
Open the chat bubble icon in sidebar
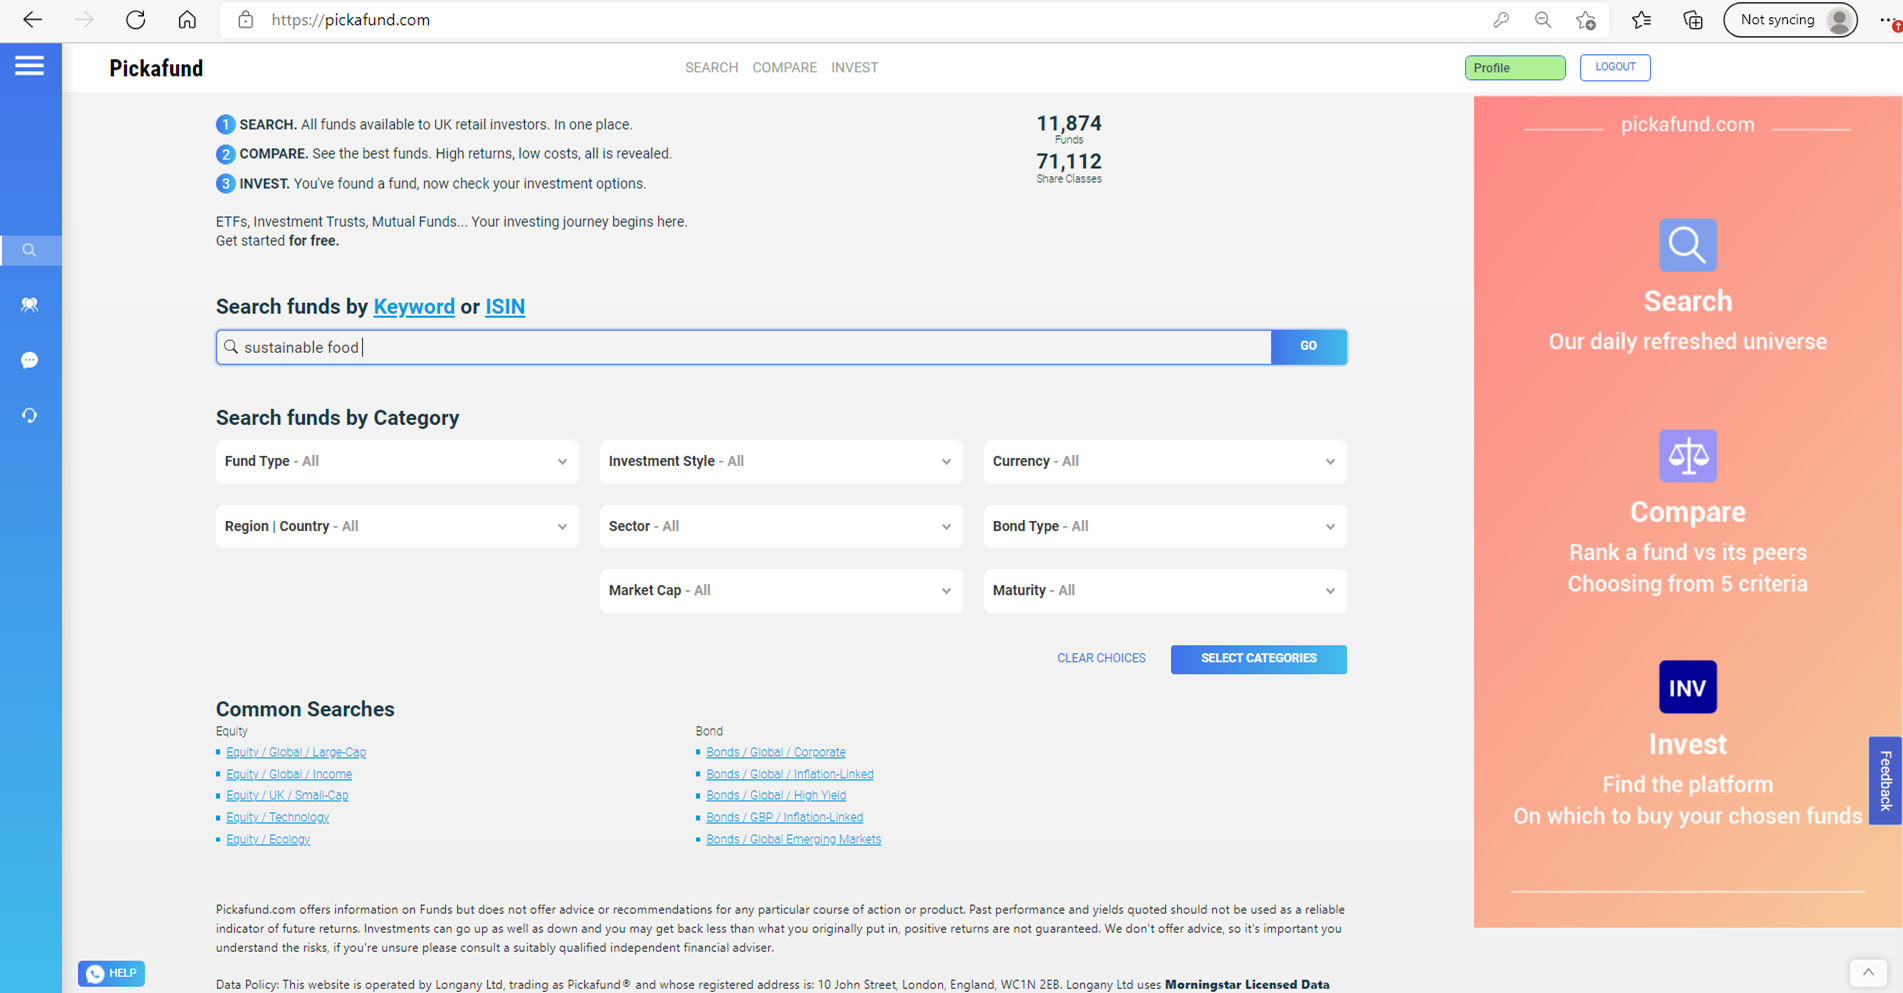[30, 360]
